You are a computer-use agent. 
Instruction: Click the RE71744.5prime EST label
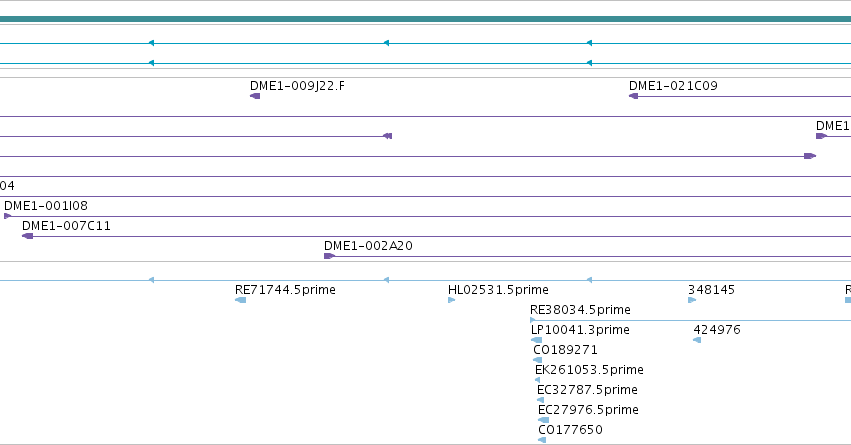pyautogui.click(x=285, y=290)
